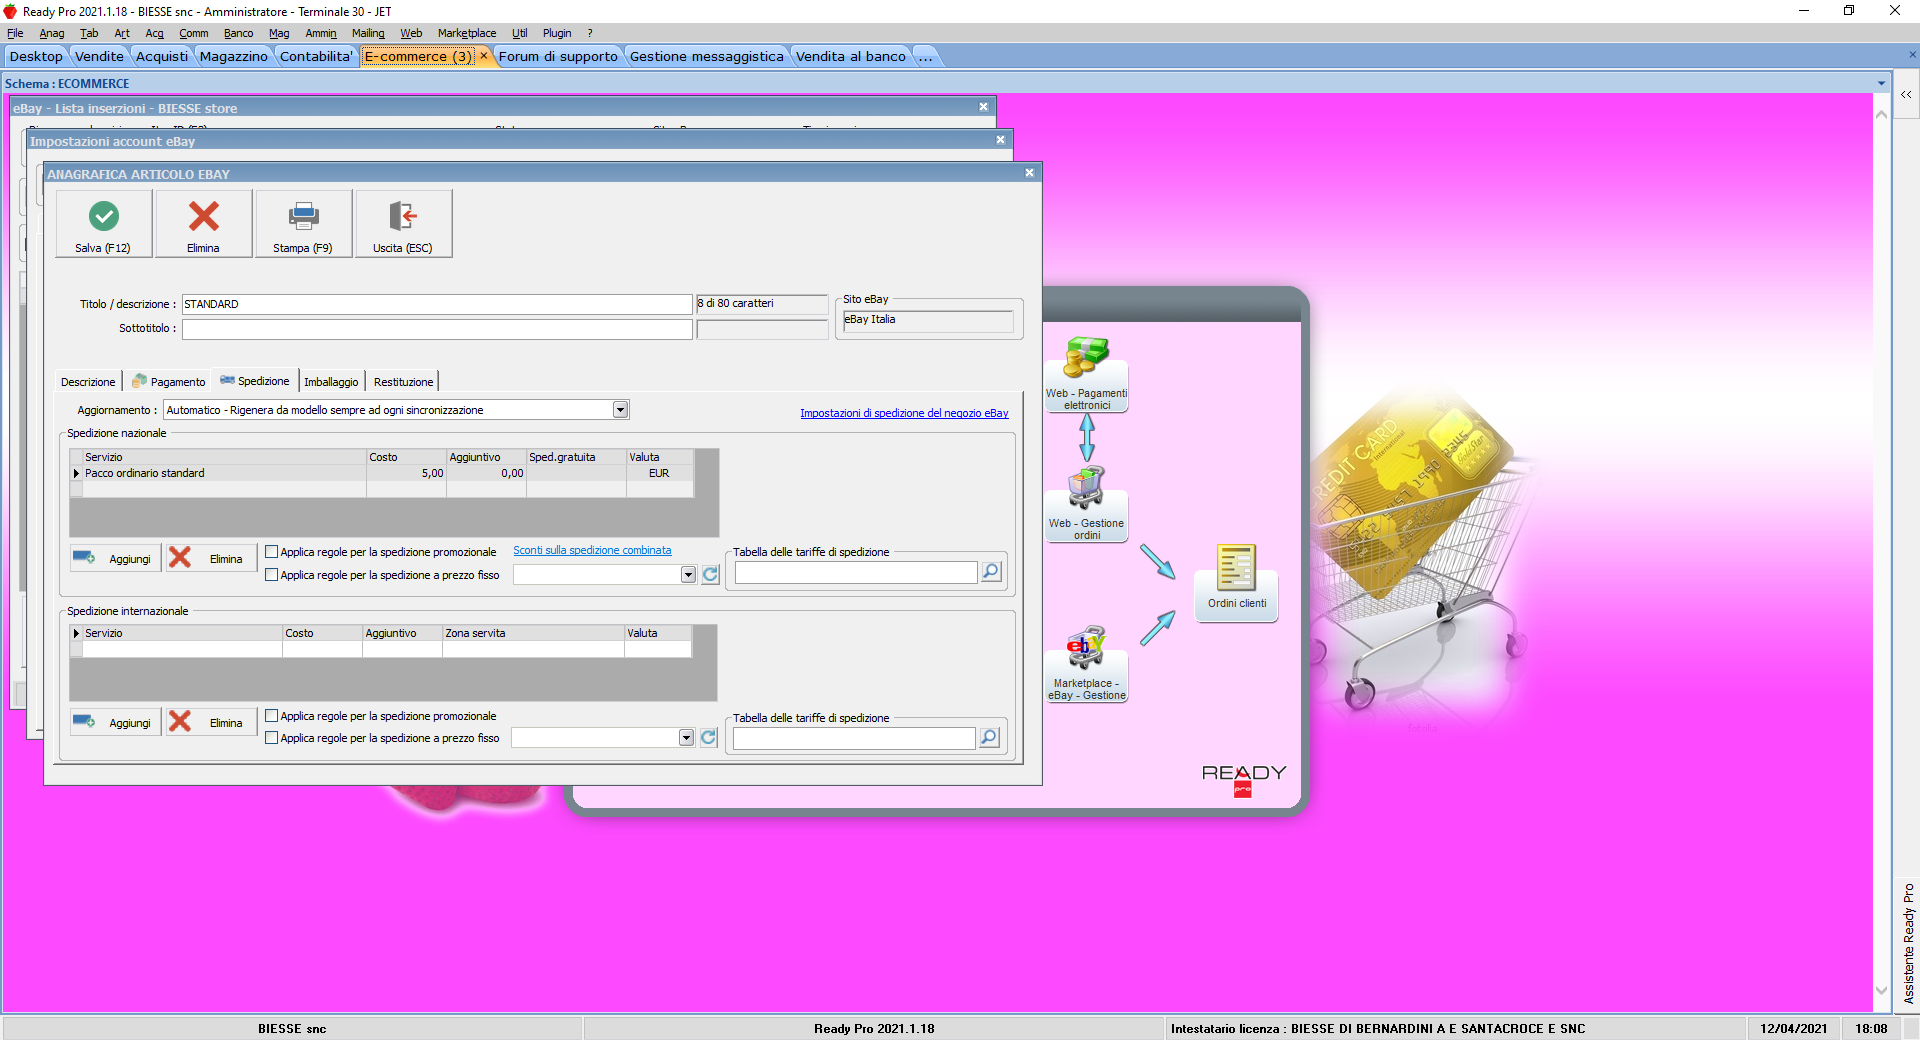Viewport: 1920px width, 1040px height.
Task: Enable international fixed-price shipping rules checkbox
Action: [271, 738]
